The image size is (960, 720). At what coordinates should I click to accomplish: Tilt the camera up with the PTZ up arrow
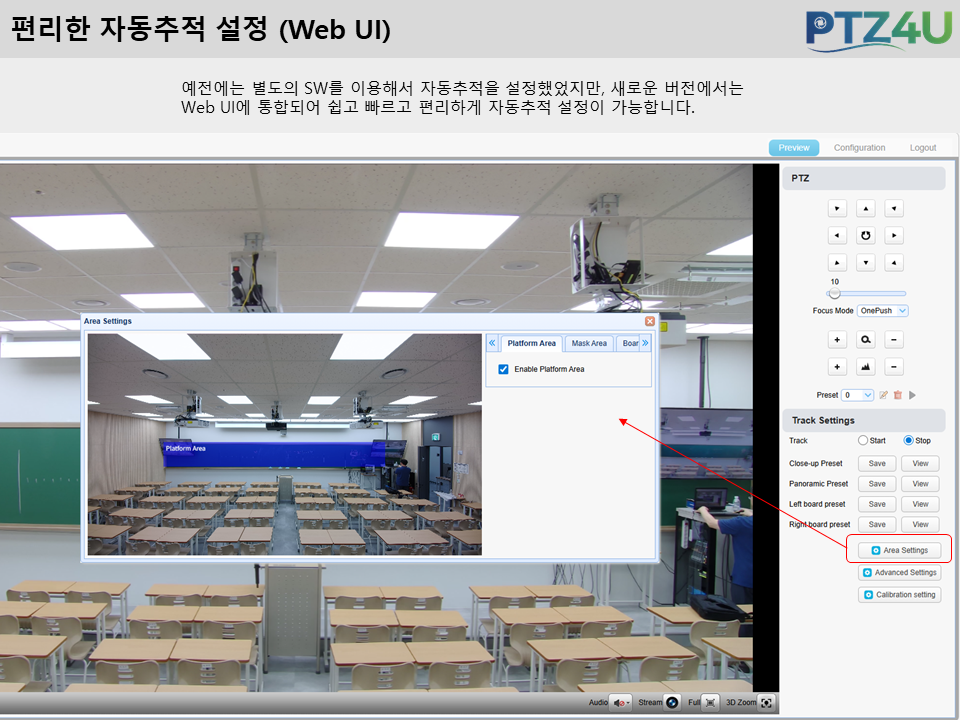point(865,209)
